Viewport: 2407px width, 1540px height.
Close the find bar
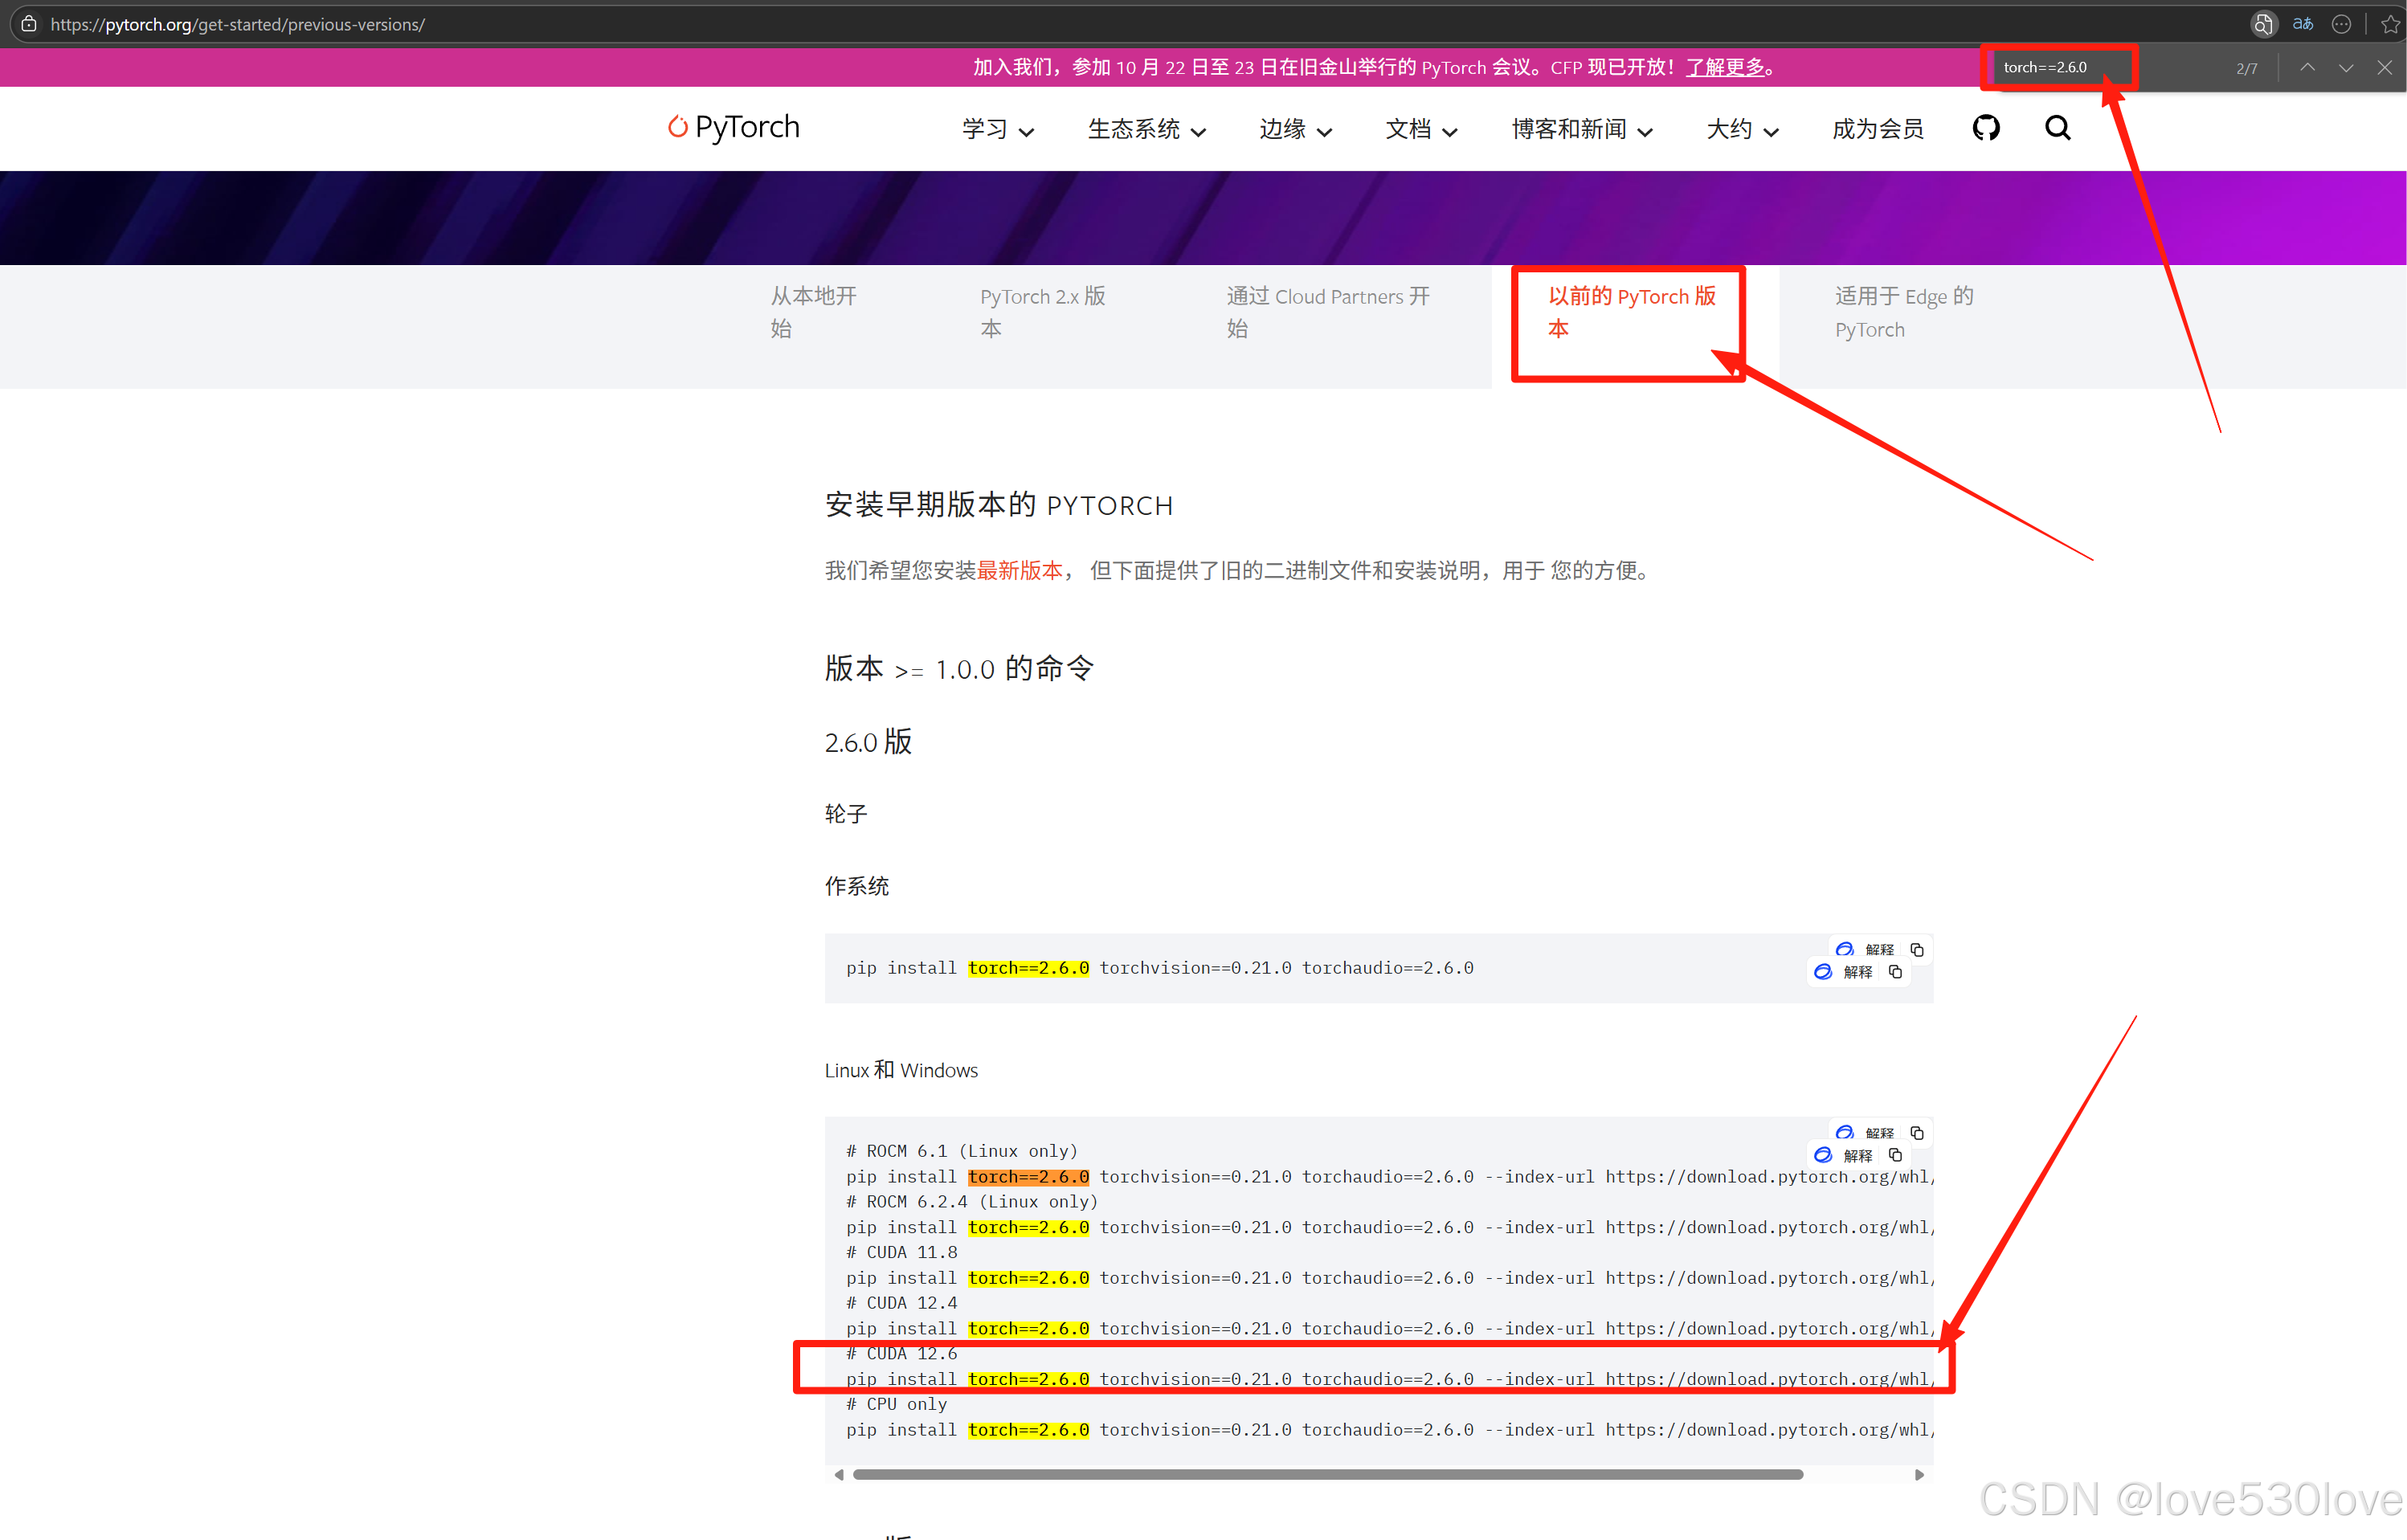point(2384,68)
